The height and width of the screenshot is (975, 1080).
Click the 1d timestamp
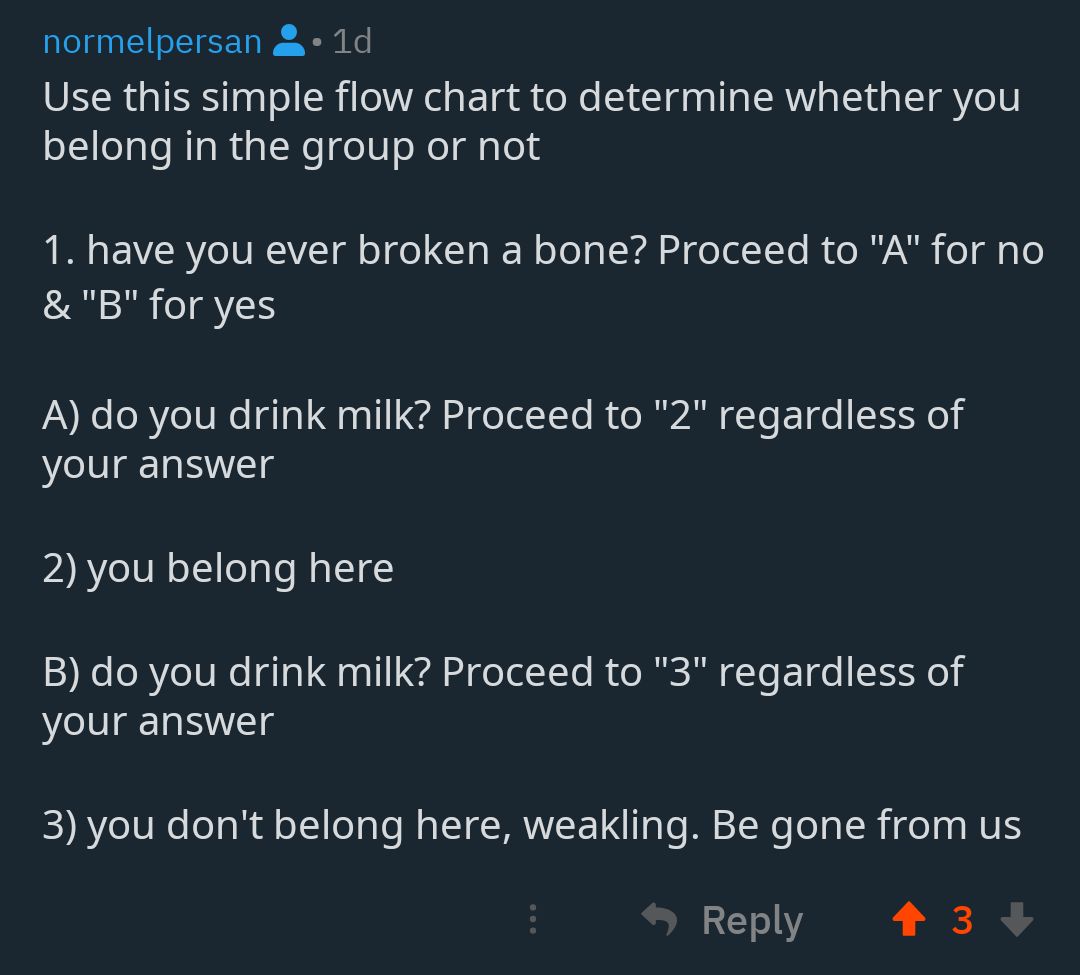coord(350,41)
